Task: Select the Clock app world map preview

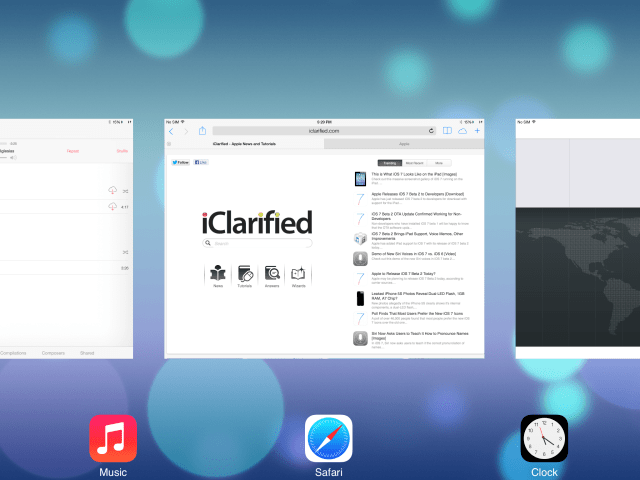Action: click(x=577, y=240)
